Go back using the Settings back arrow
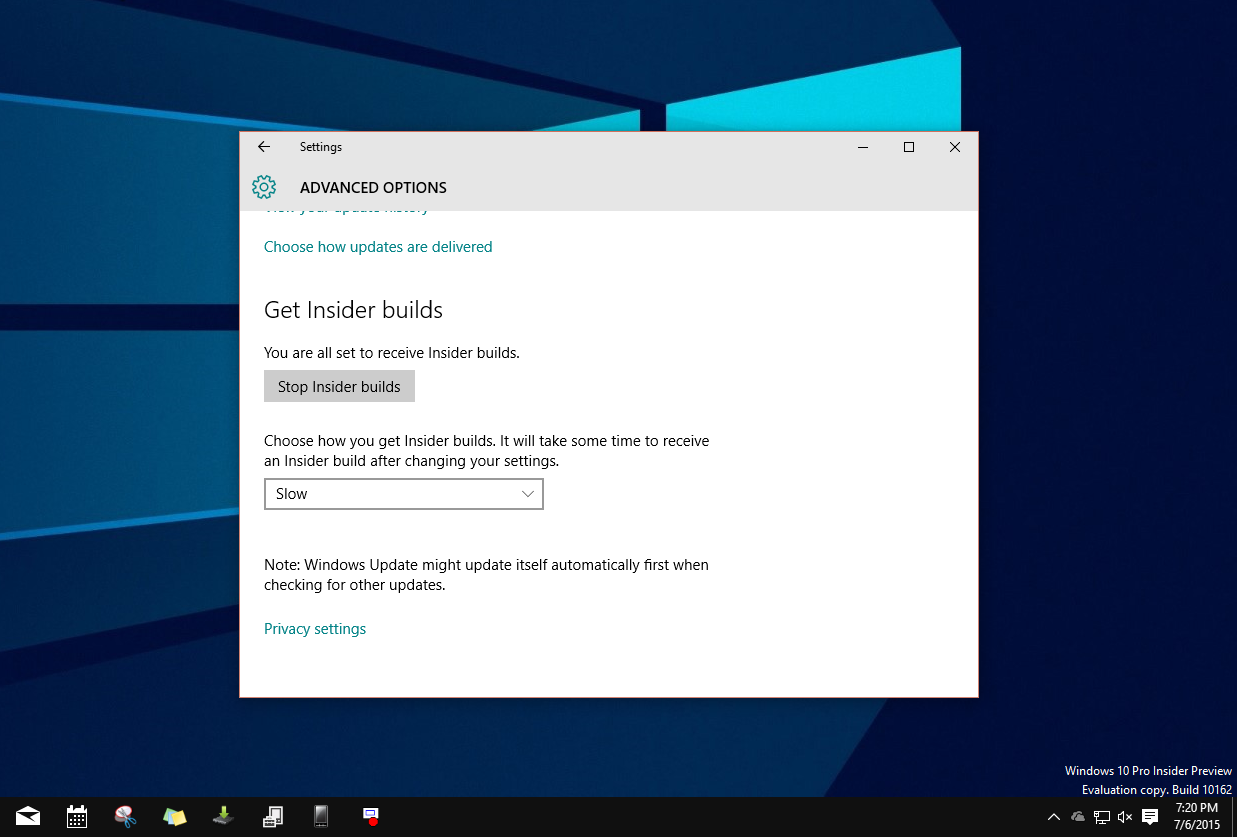 (264, 147)
